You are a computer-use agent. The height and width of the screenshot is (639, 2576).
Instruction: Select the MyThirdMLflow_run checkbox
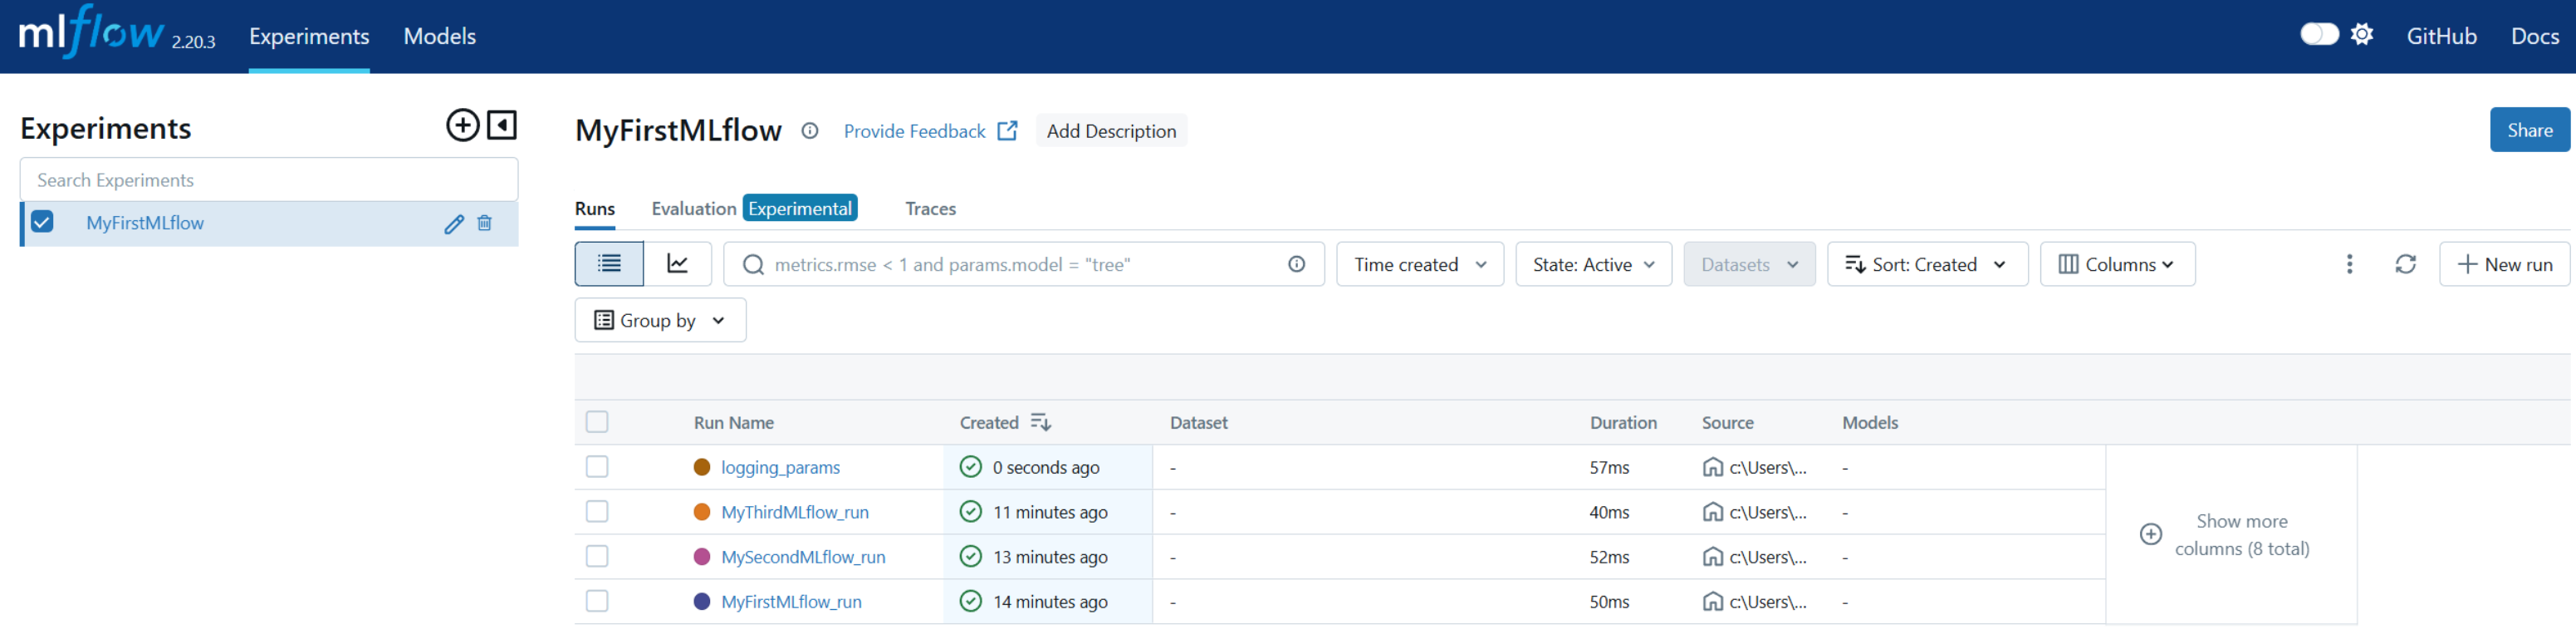click(597, 512)
